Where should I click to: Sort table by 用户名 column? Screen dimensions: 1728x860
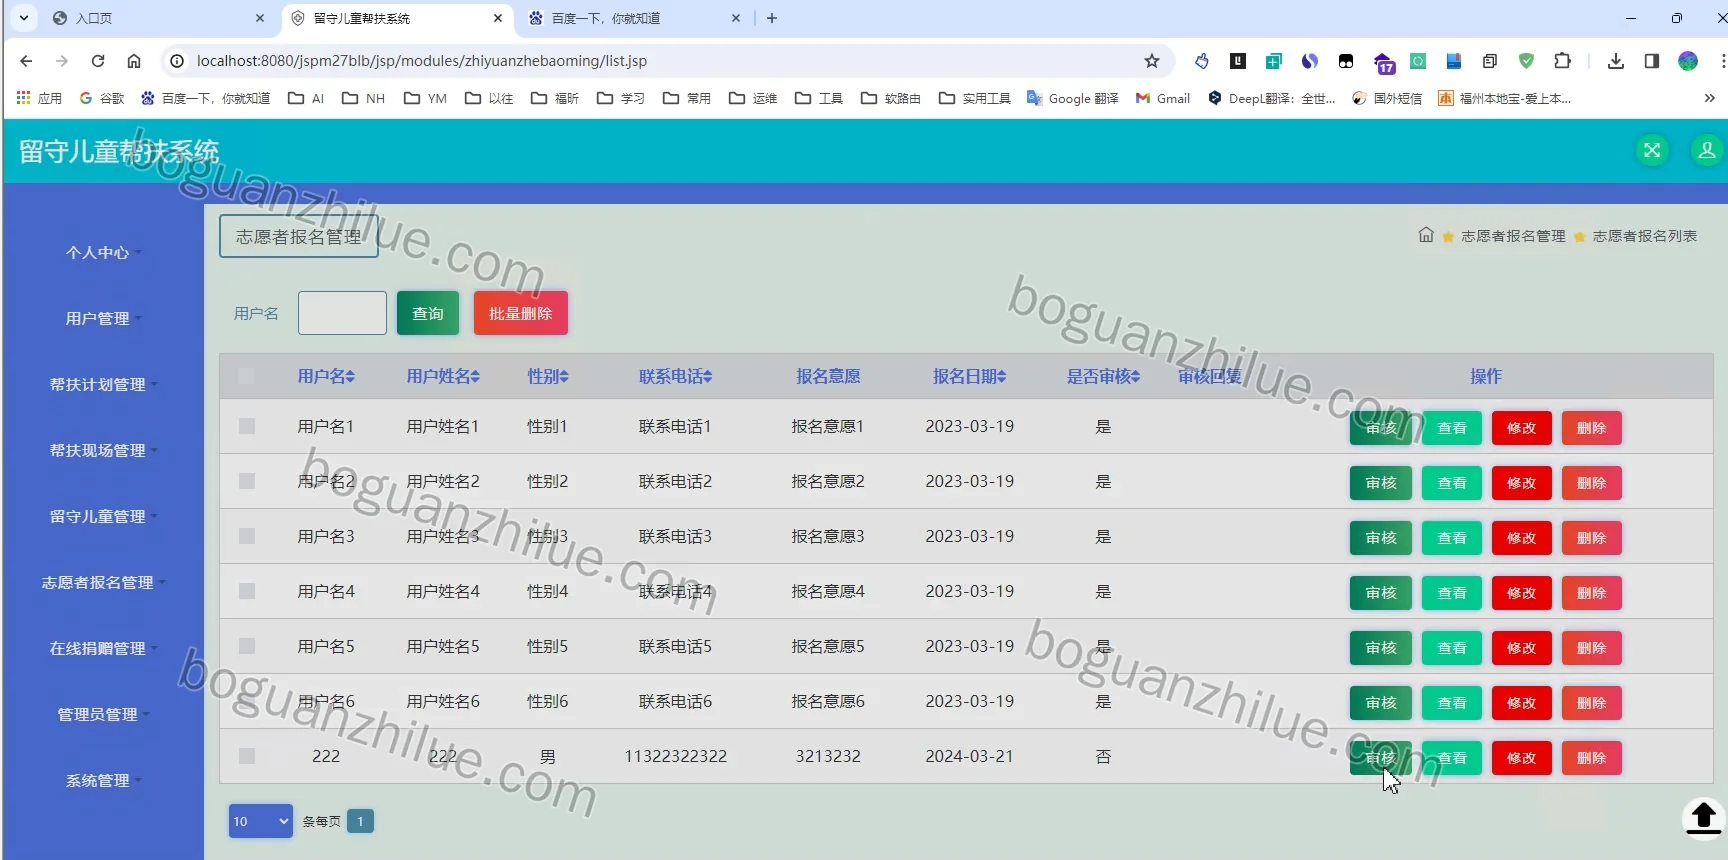click(x=326, y=376)
